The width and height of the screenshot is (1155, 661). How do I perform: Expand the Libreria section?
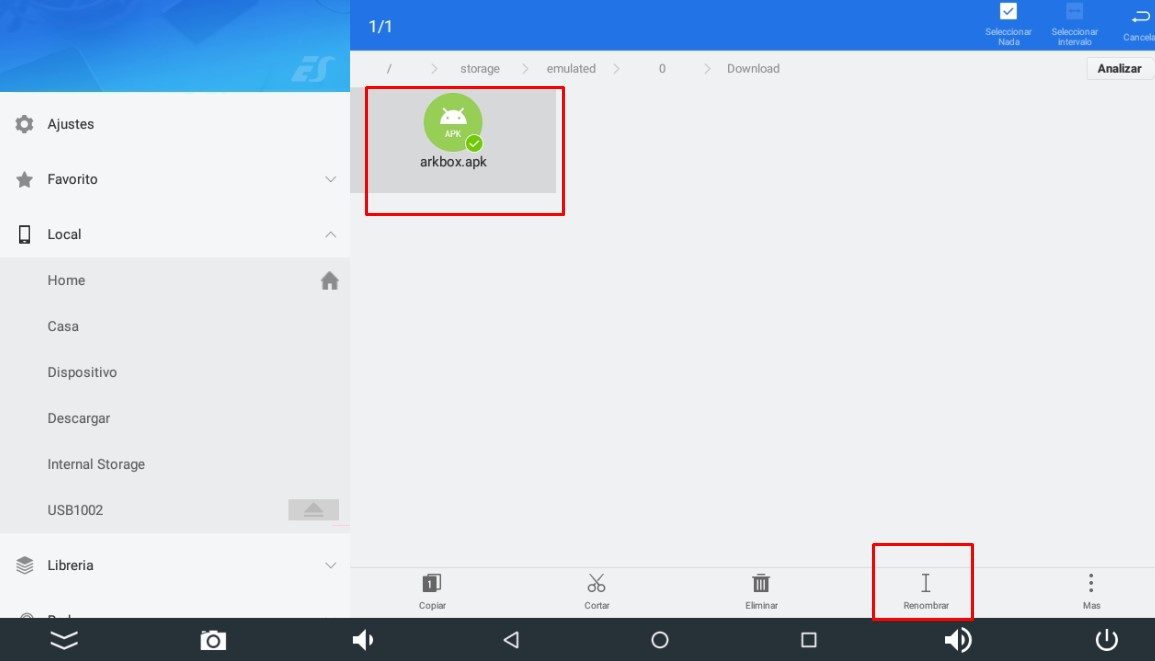tap(330, 566)
